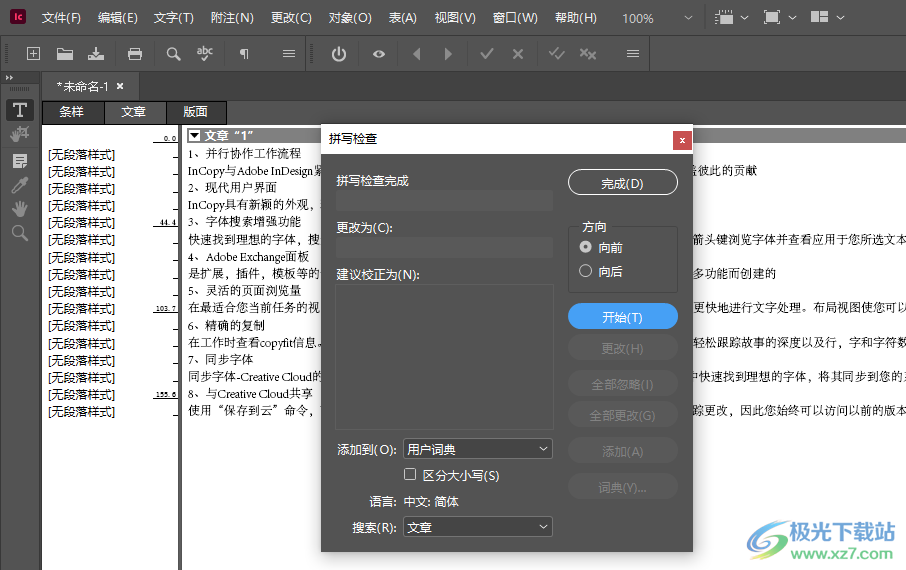Viewport: 906px width, 570px height.
Task: Select the Eyedropper tool
Action: click(x=20, y=185)
